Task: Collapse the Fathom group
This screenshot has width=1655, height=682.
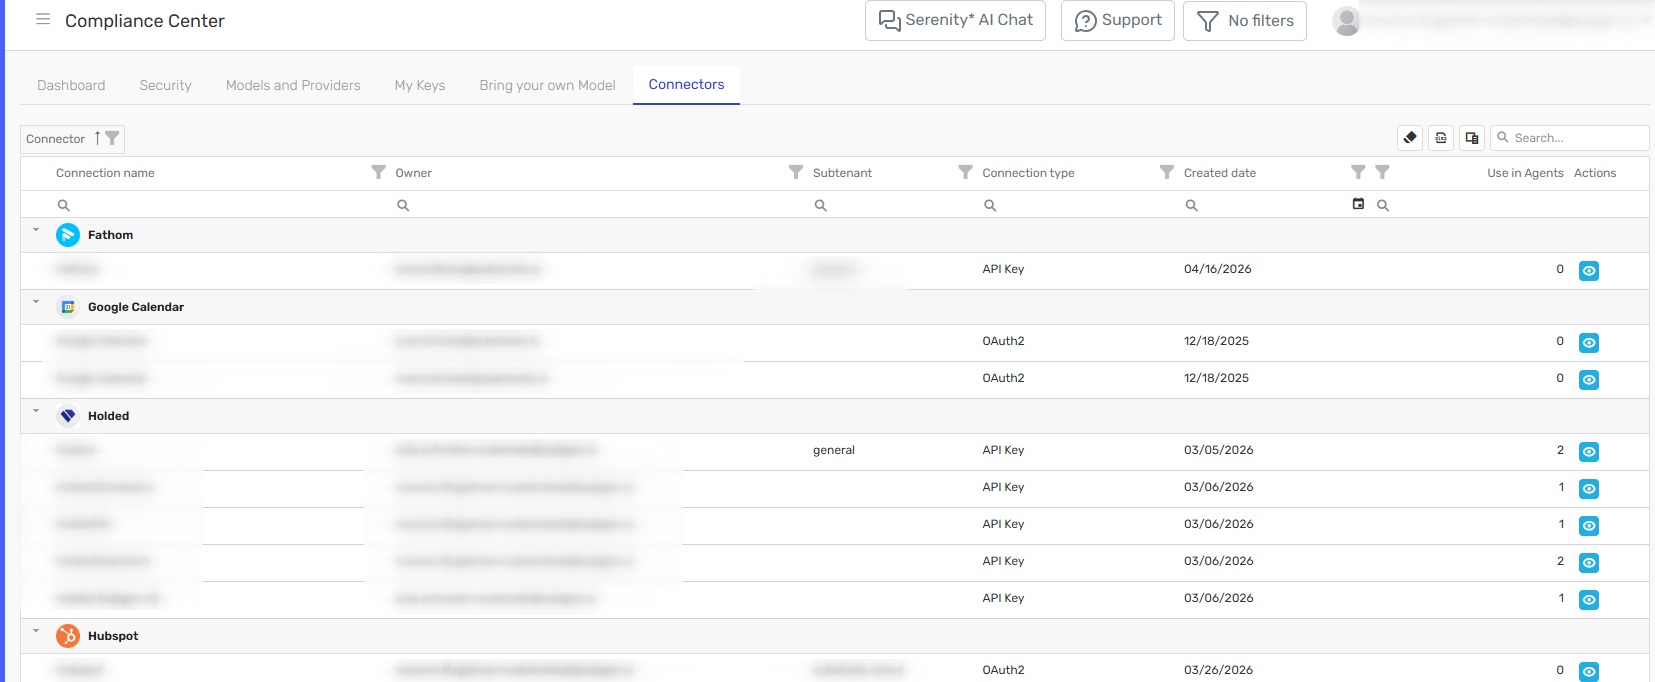Action: [36, 230]
